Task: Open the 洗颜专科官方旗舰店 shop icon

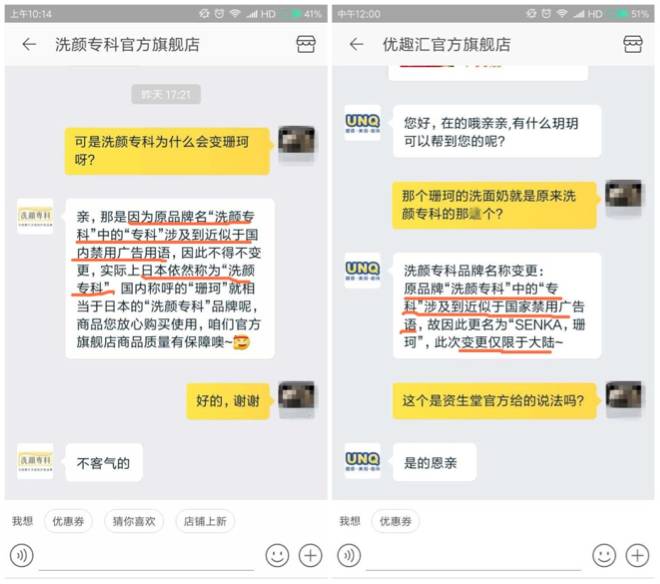Action: coord(306,44)
